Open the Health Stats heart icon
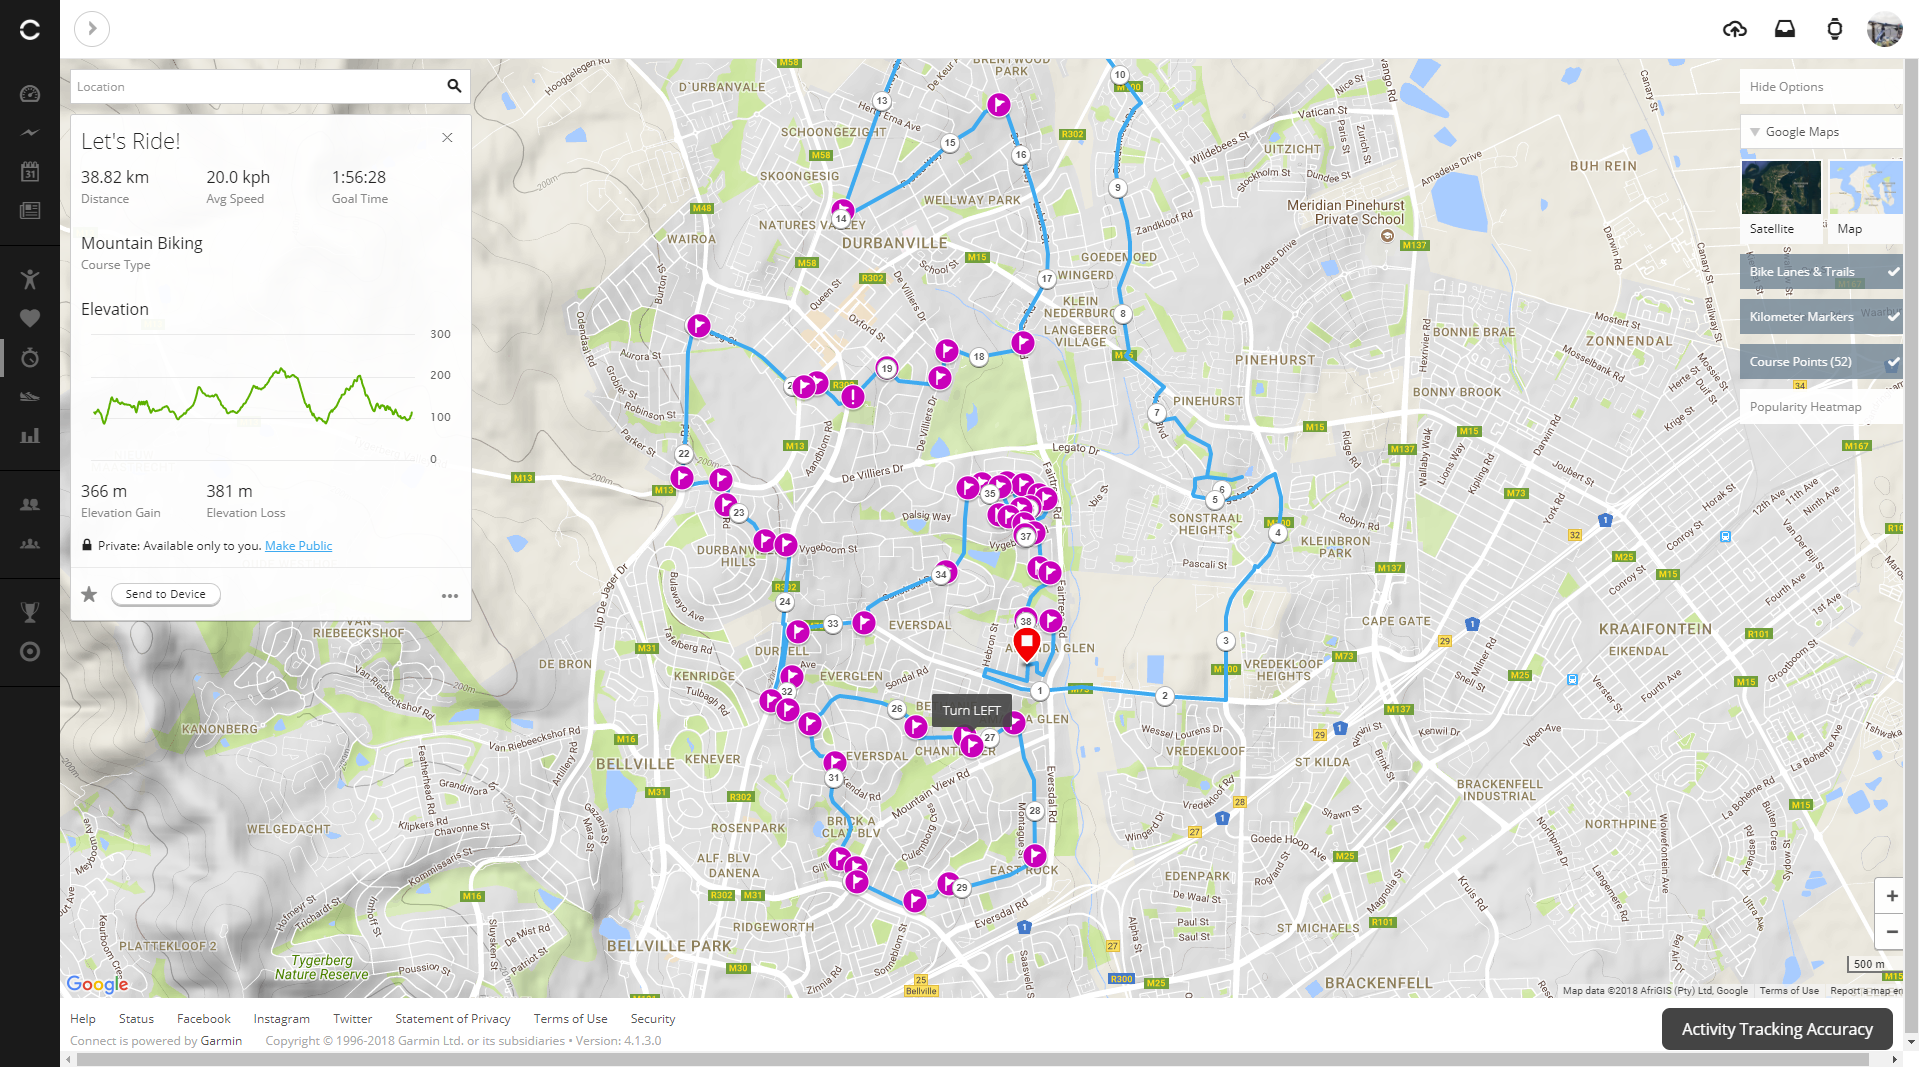The image size is (1919, 1067). pyautogui.click(x=30, y=318)
